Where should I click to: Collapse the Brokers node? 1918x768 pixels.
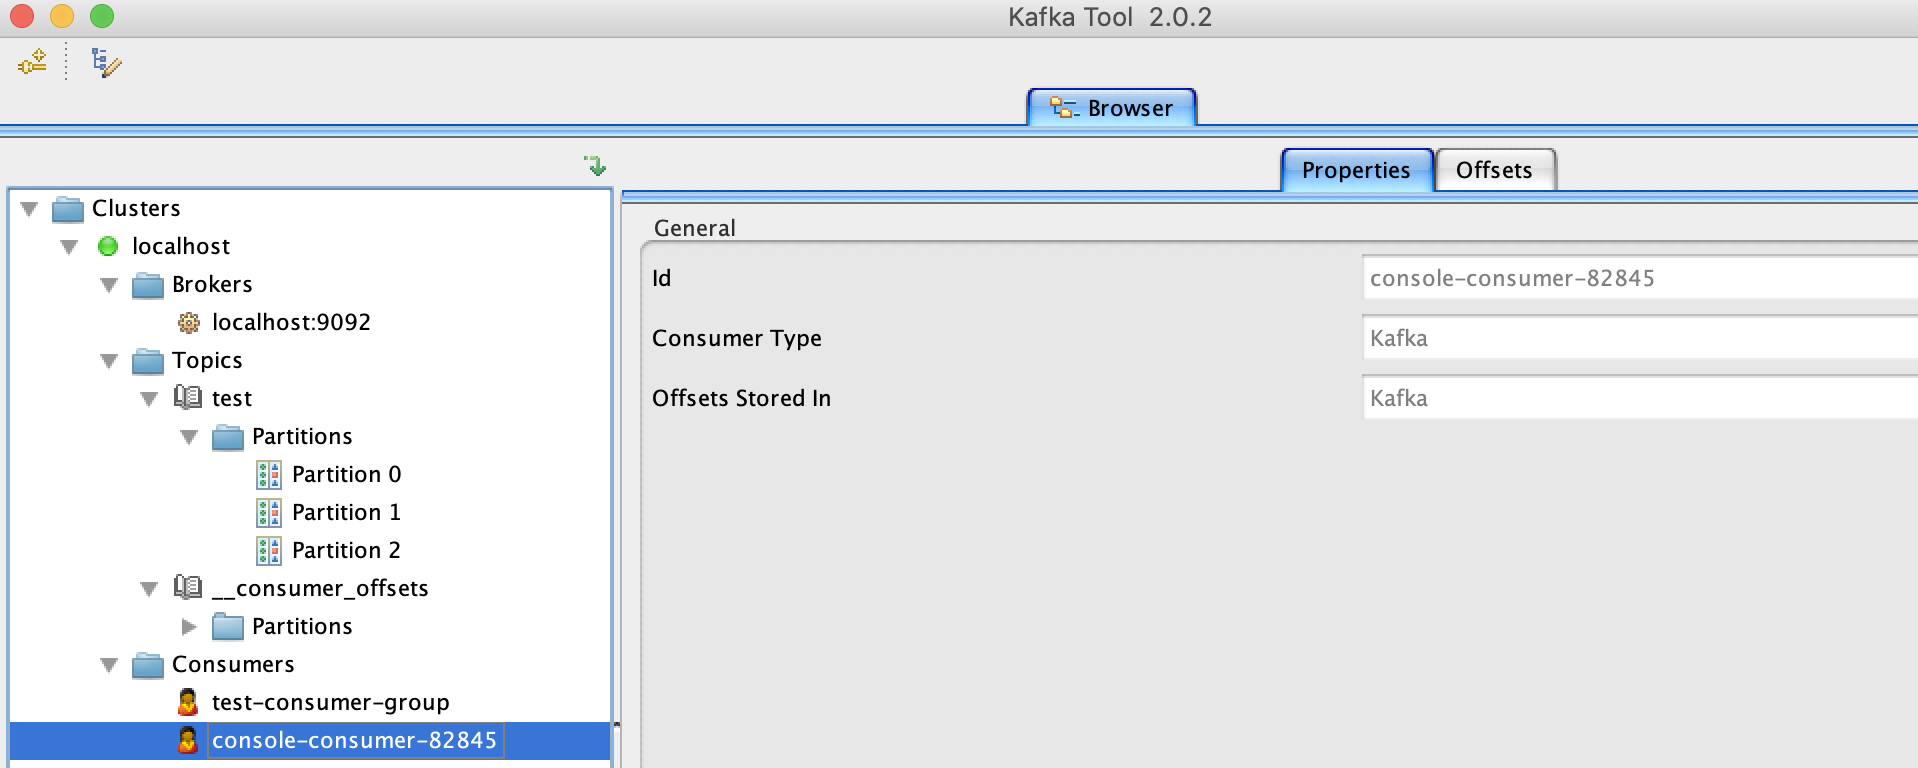(x=109, y=285)
